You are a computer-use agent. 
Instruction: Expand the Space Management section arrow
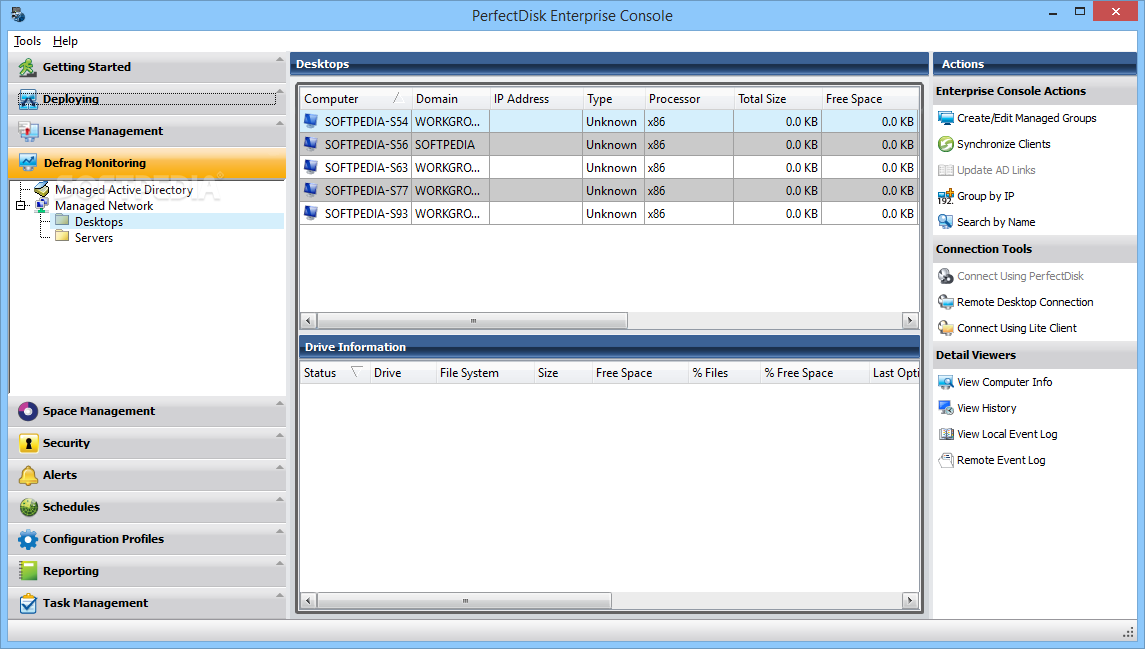point(279,404)
